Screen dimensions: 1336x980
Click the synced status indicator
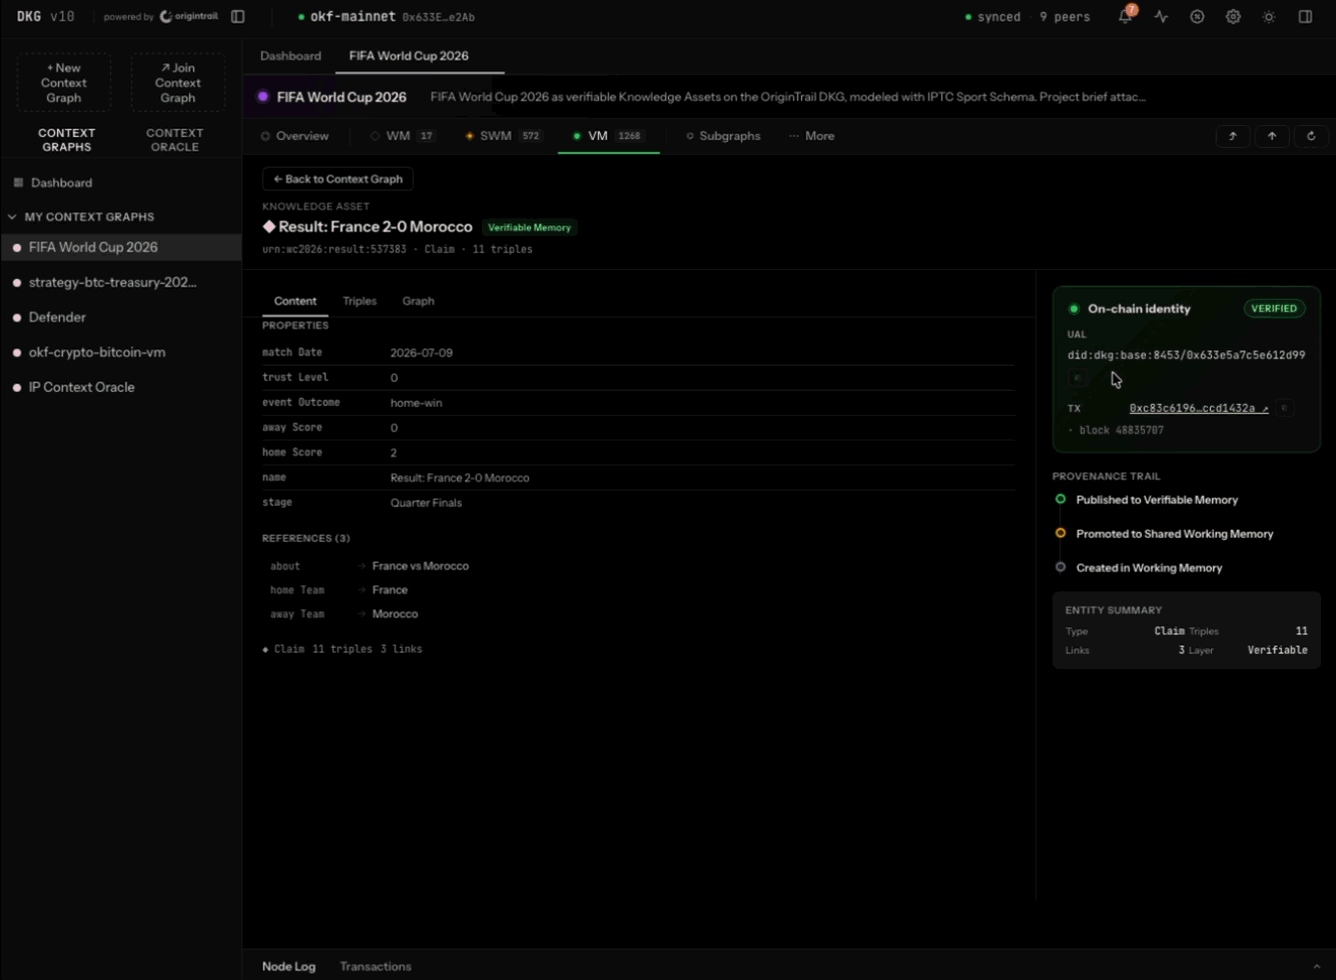993,17
